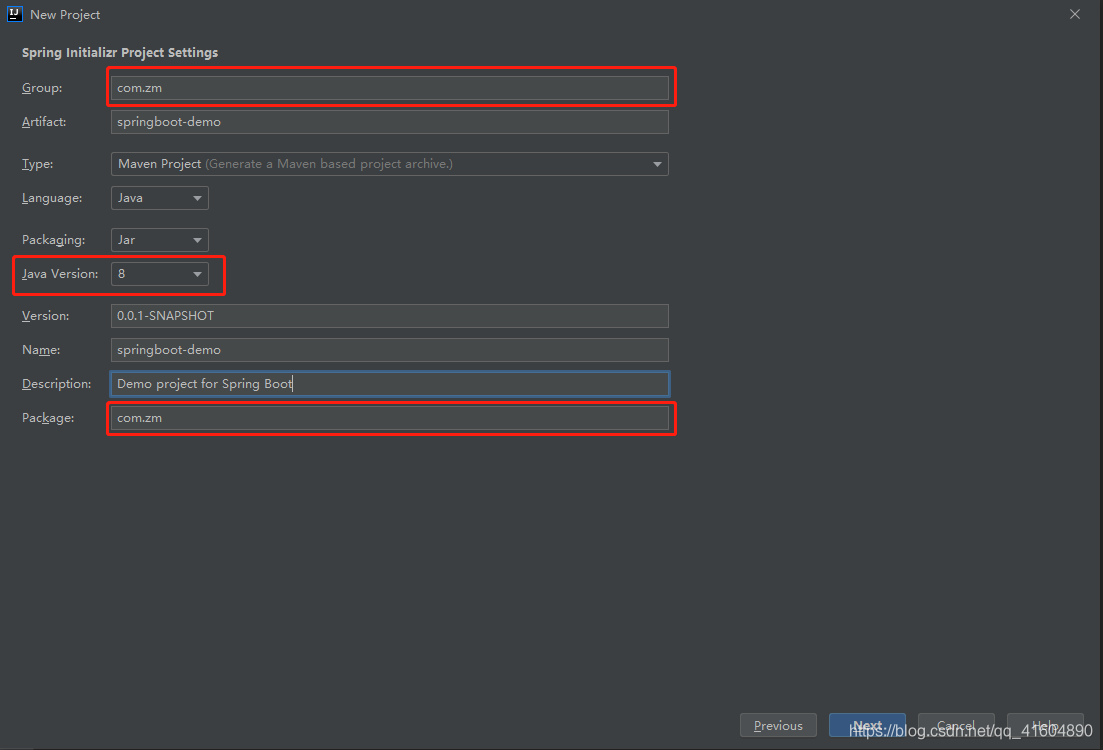Click the Cancel button
The image size is (1103, 750).
point(956,725)
